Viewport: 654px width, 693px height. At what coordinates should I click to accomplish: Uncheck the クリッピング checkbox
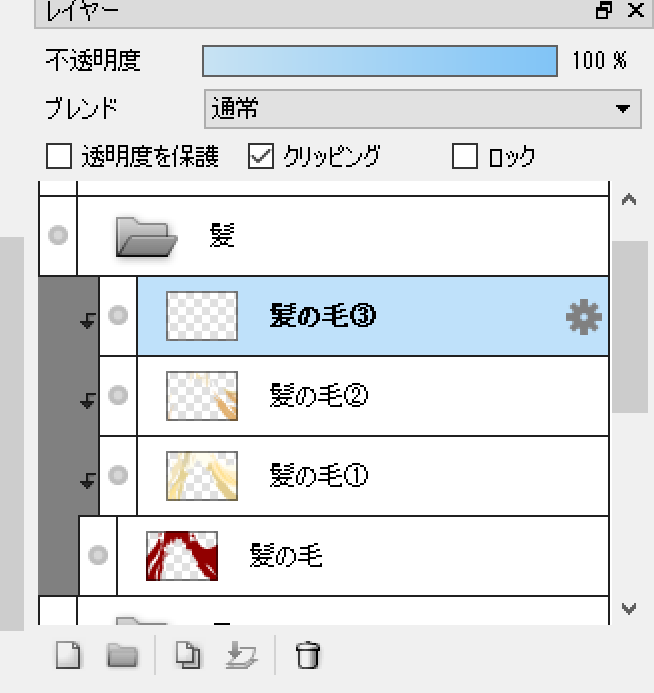pos(260,156)
